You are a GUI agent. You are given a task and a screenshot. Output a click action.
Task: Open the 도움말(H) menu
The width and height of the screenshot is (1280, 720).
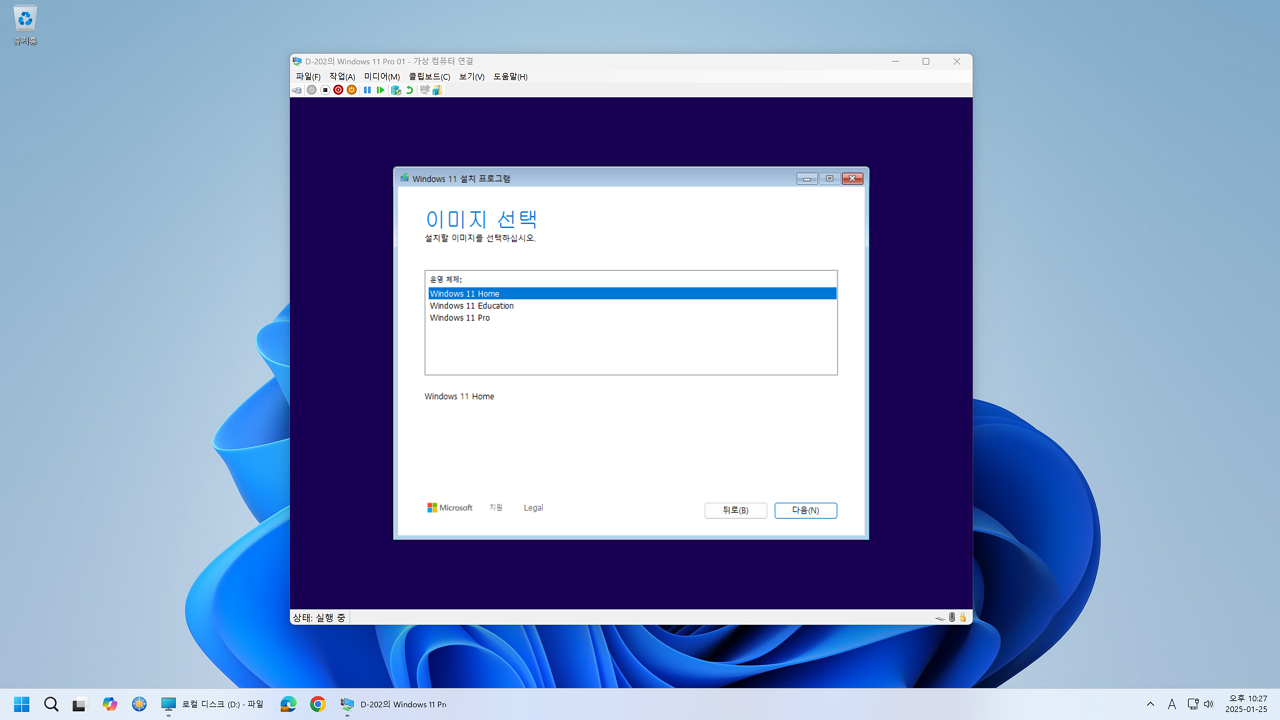510,76
